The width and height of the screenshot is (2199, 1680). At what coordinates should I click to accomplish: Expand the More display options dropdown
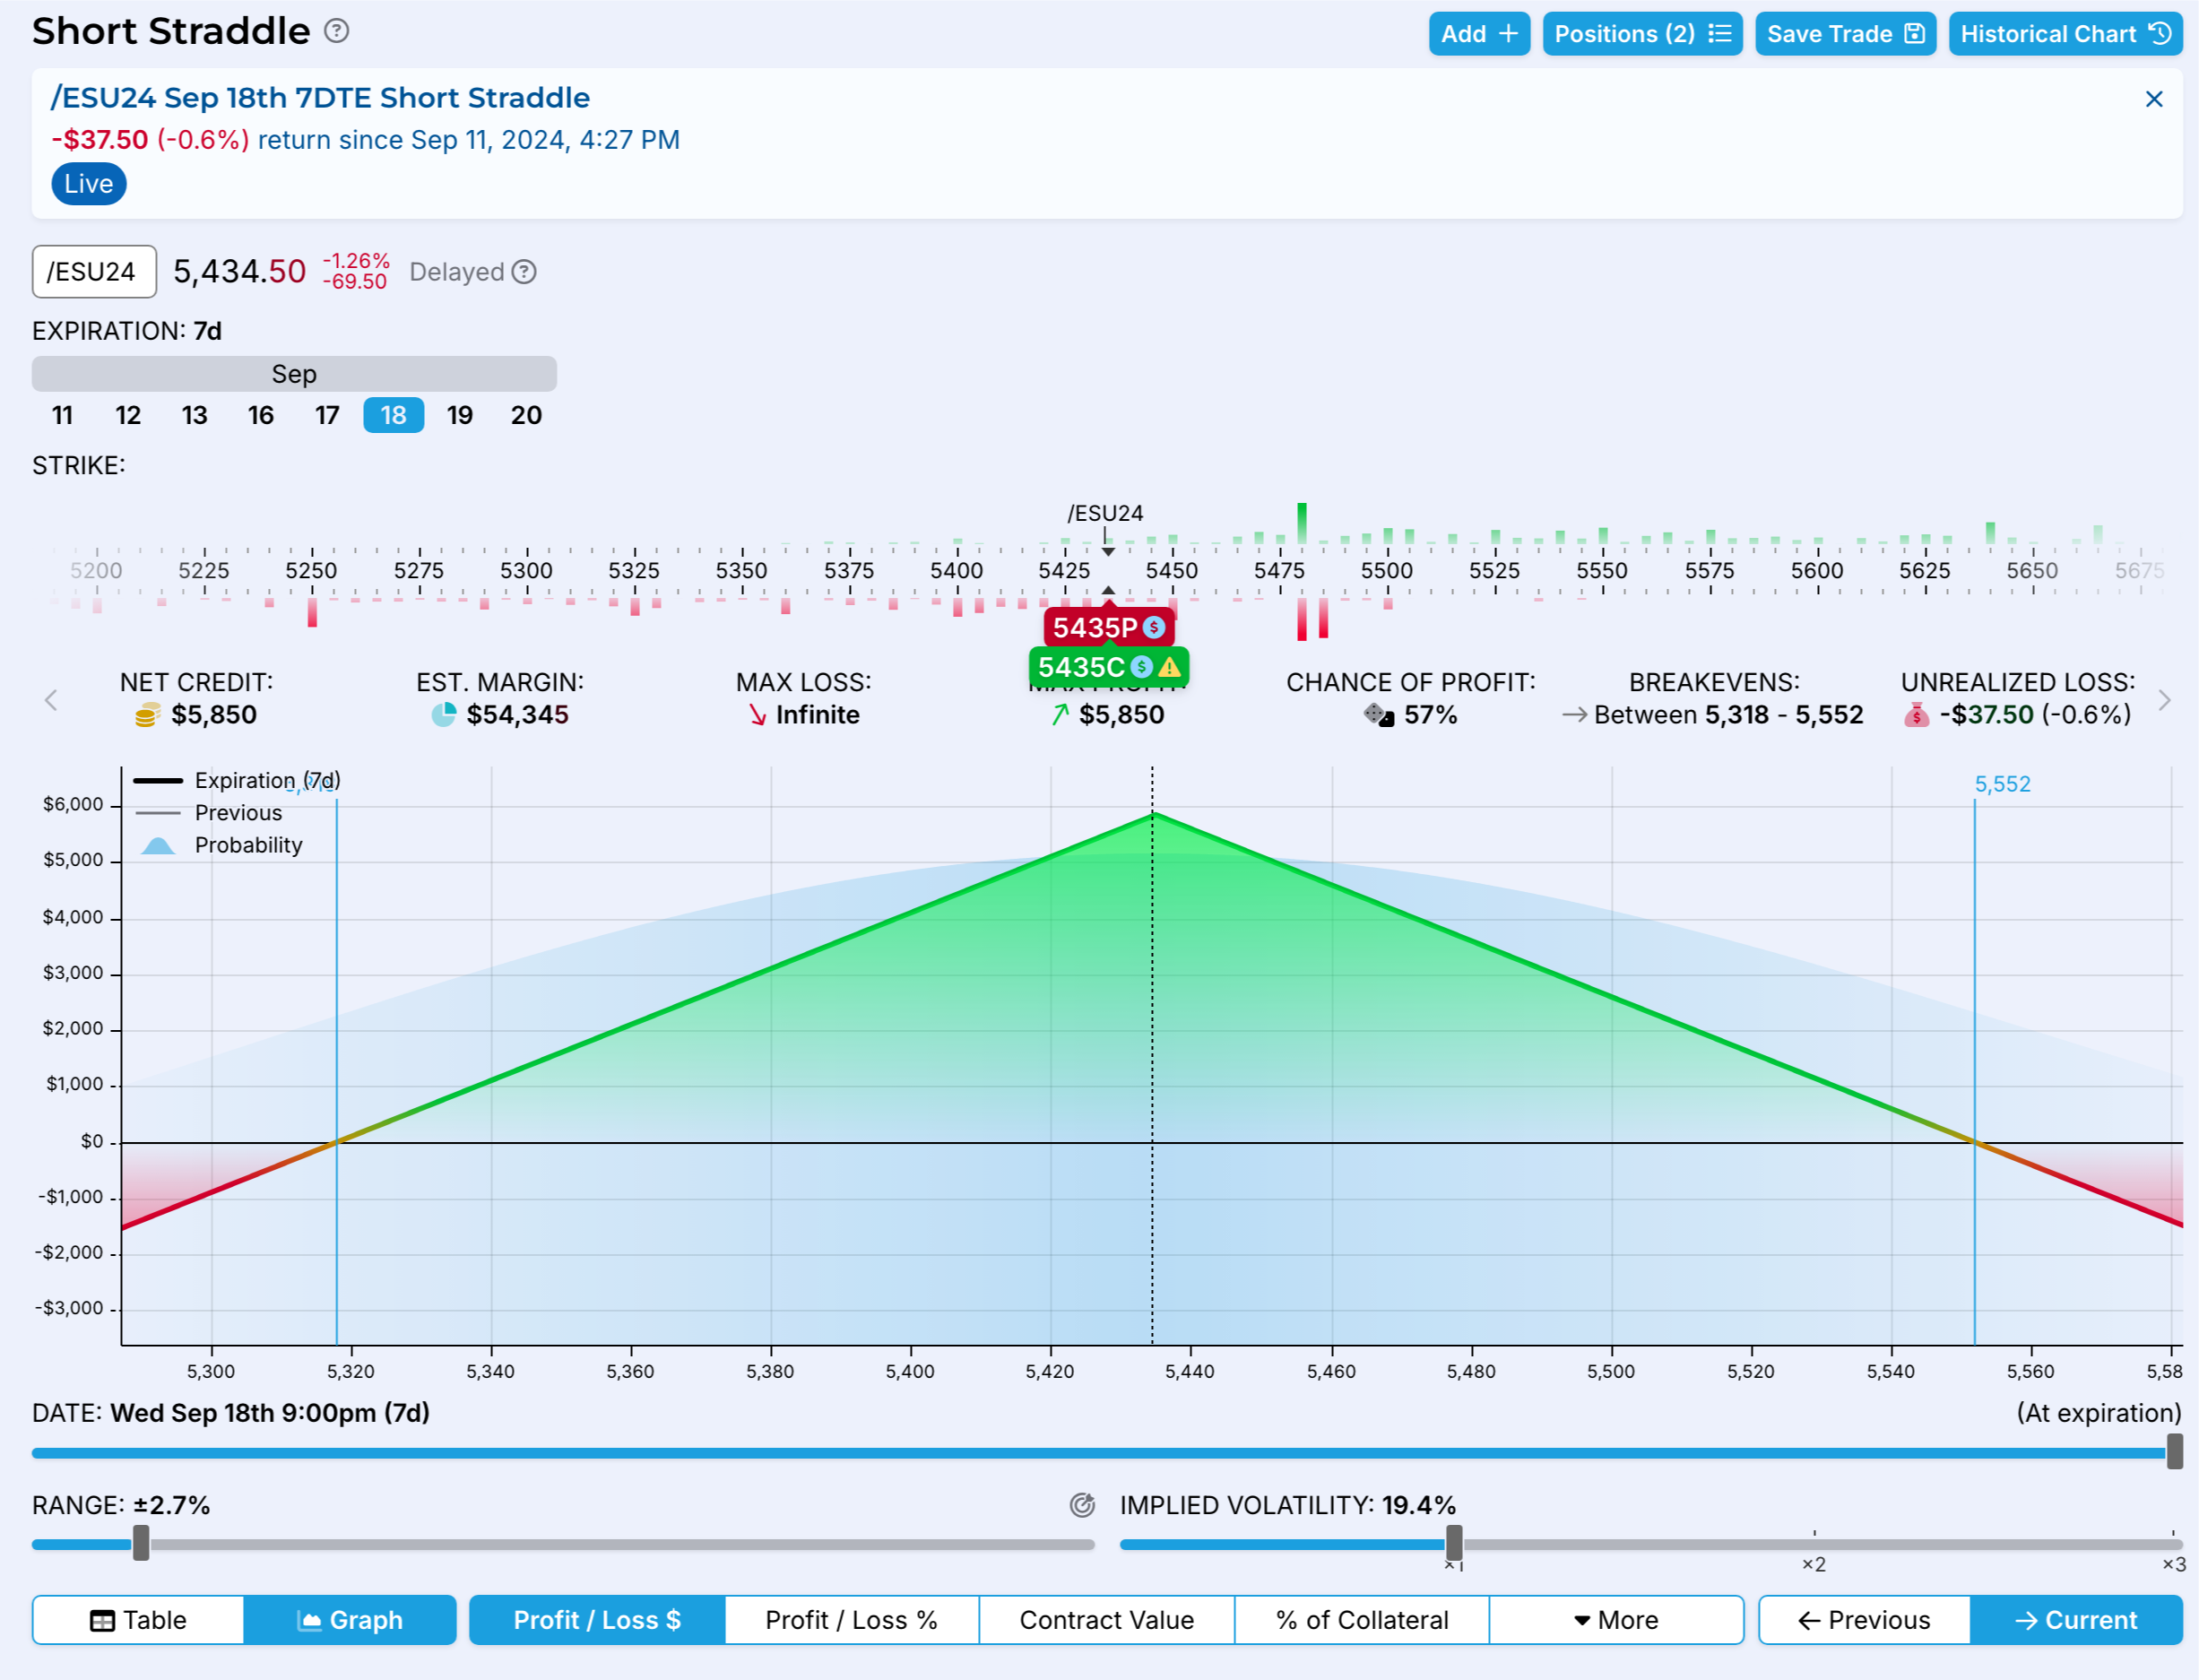1616,1620
